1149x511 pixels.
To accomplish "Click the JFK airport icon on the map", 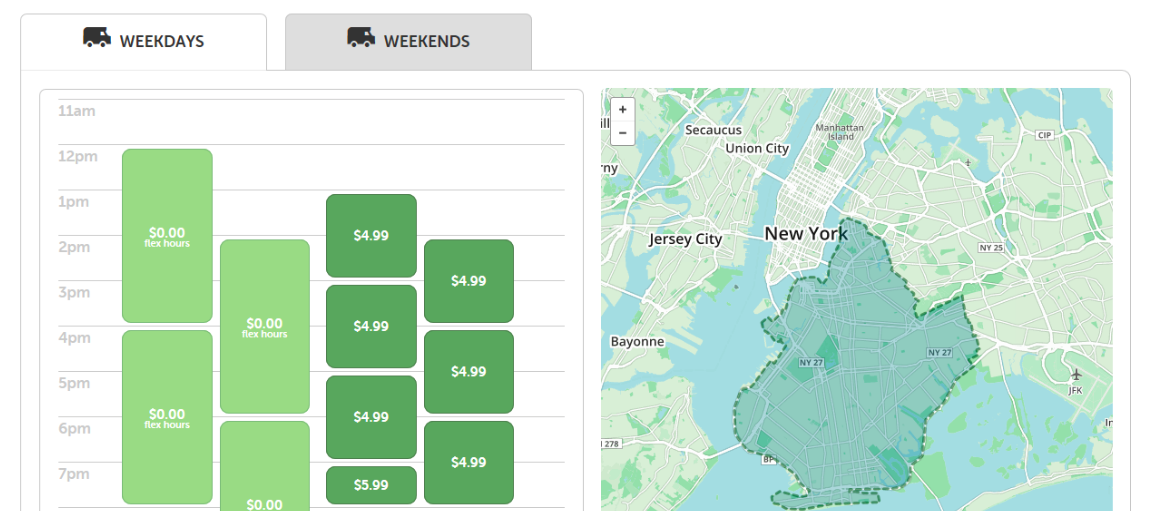I will pos(1076,375).
